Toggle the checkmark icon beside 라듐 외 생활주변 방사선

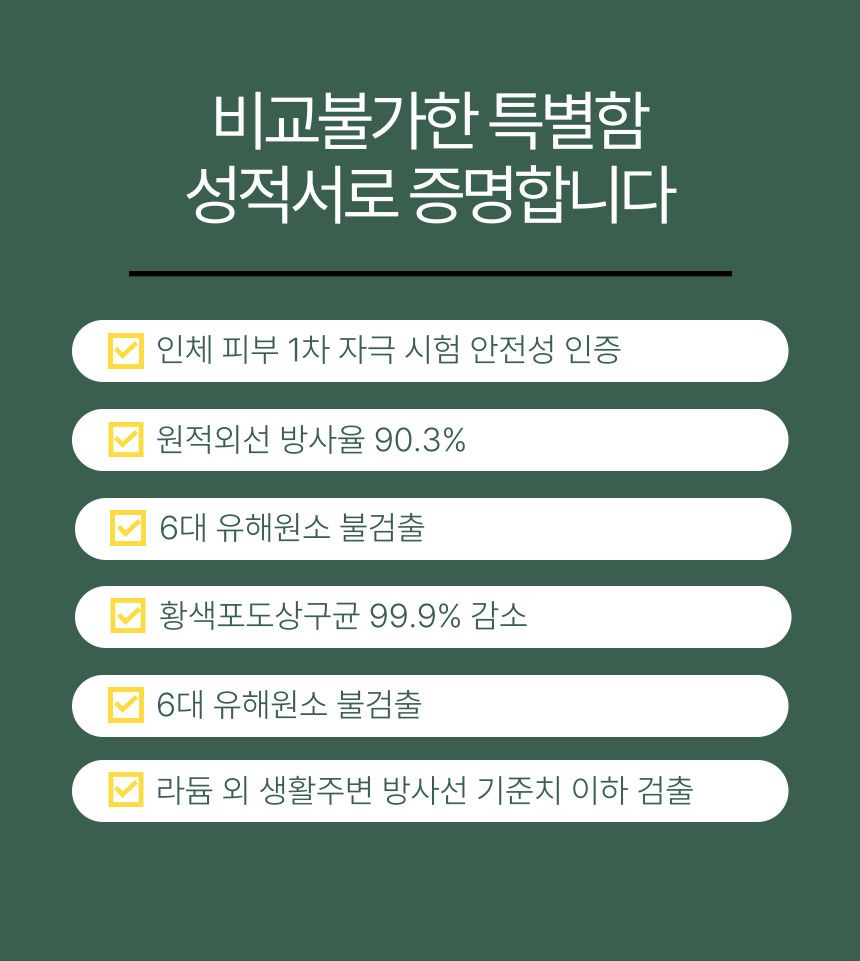(126, 789)
